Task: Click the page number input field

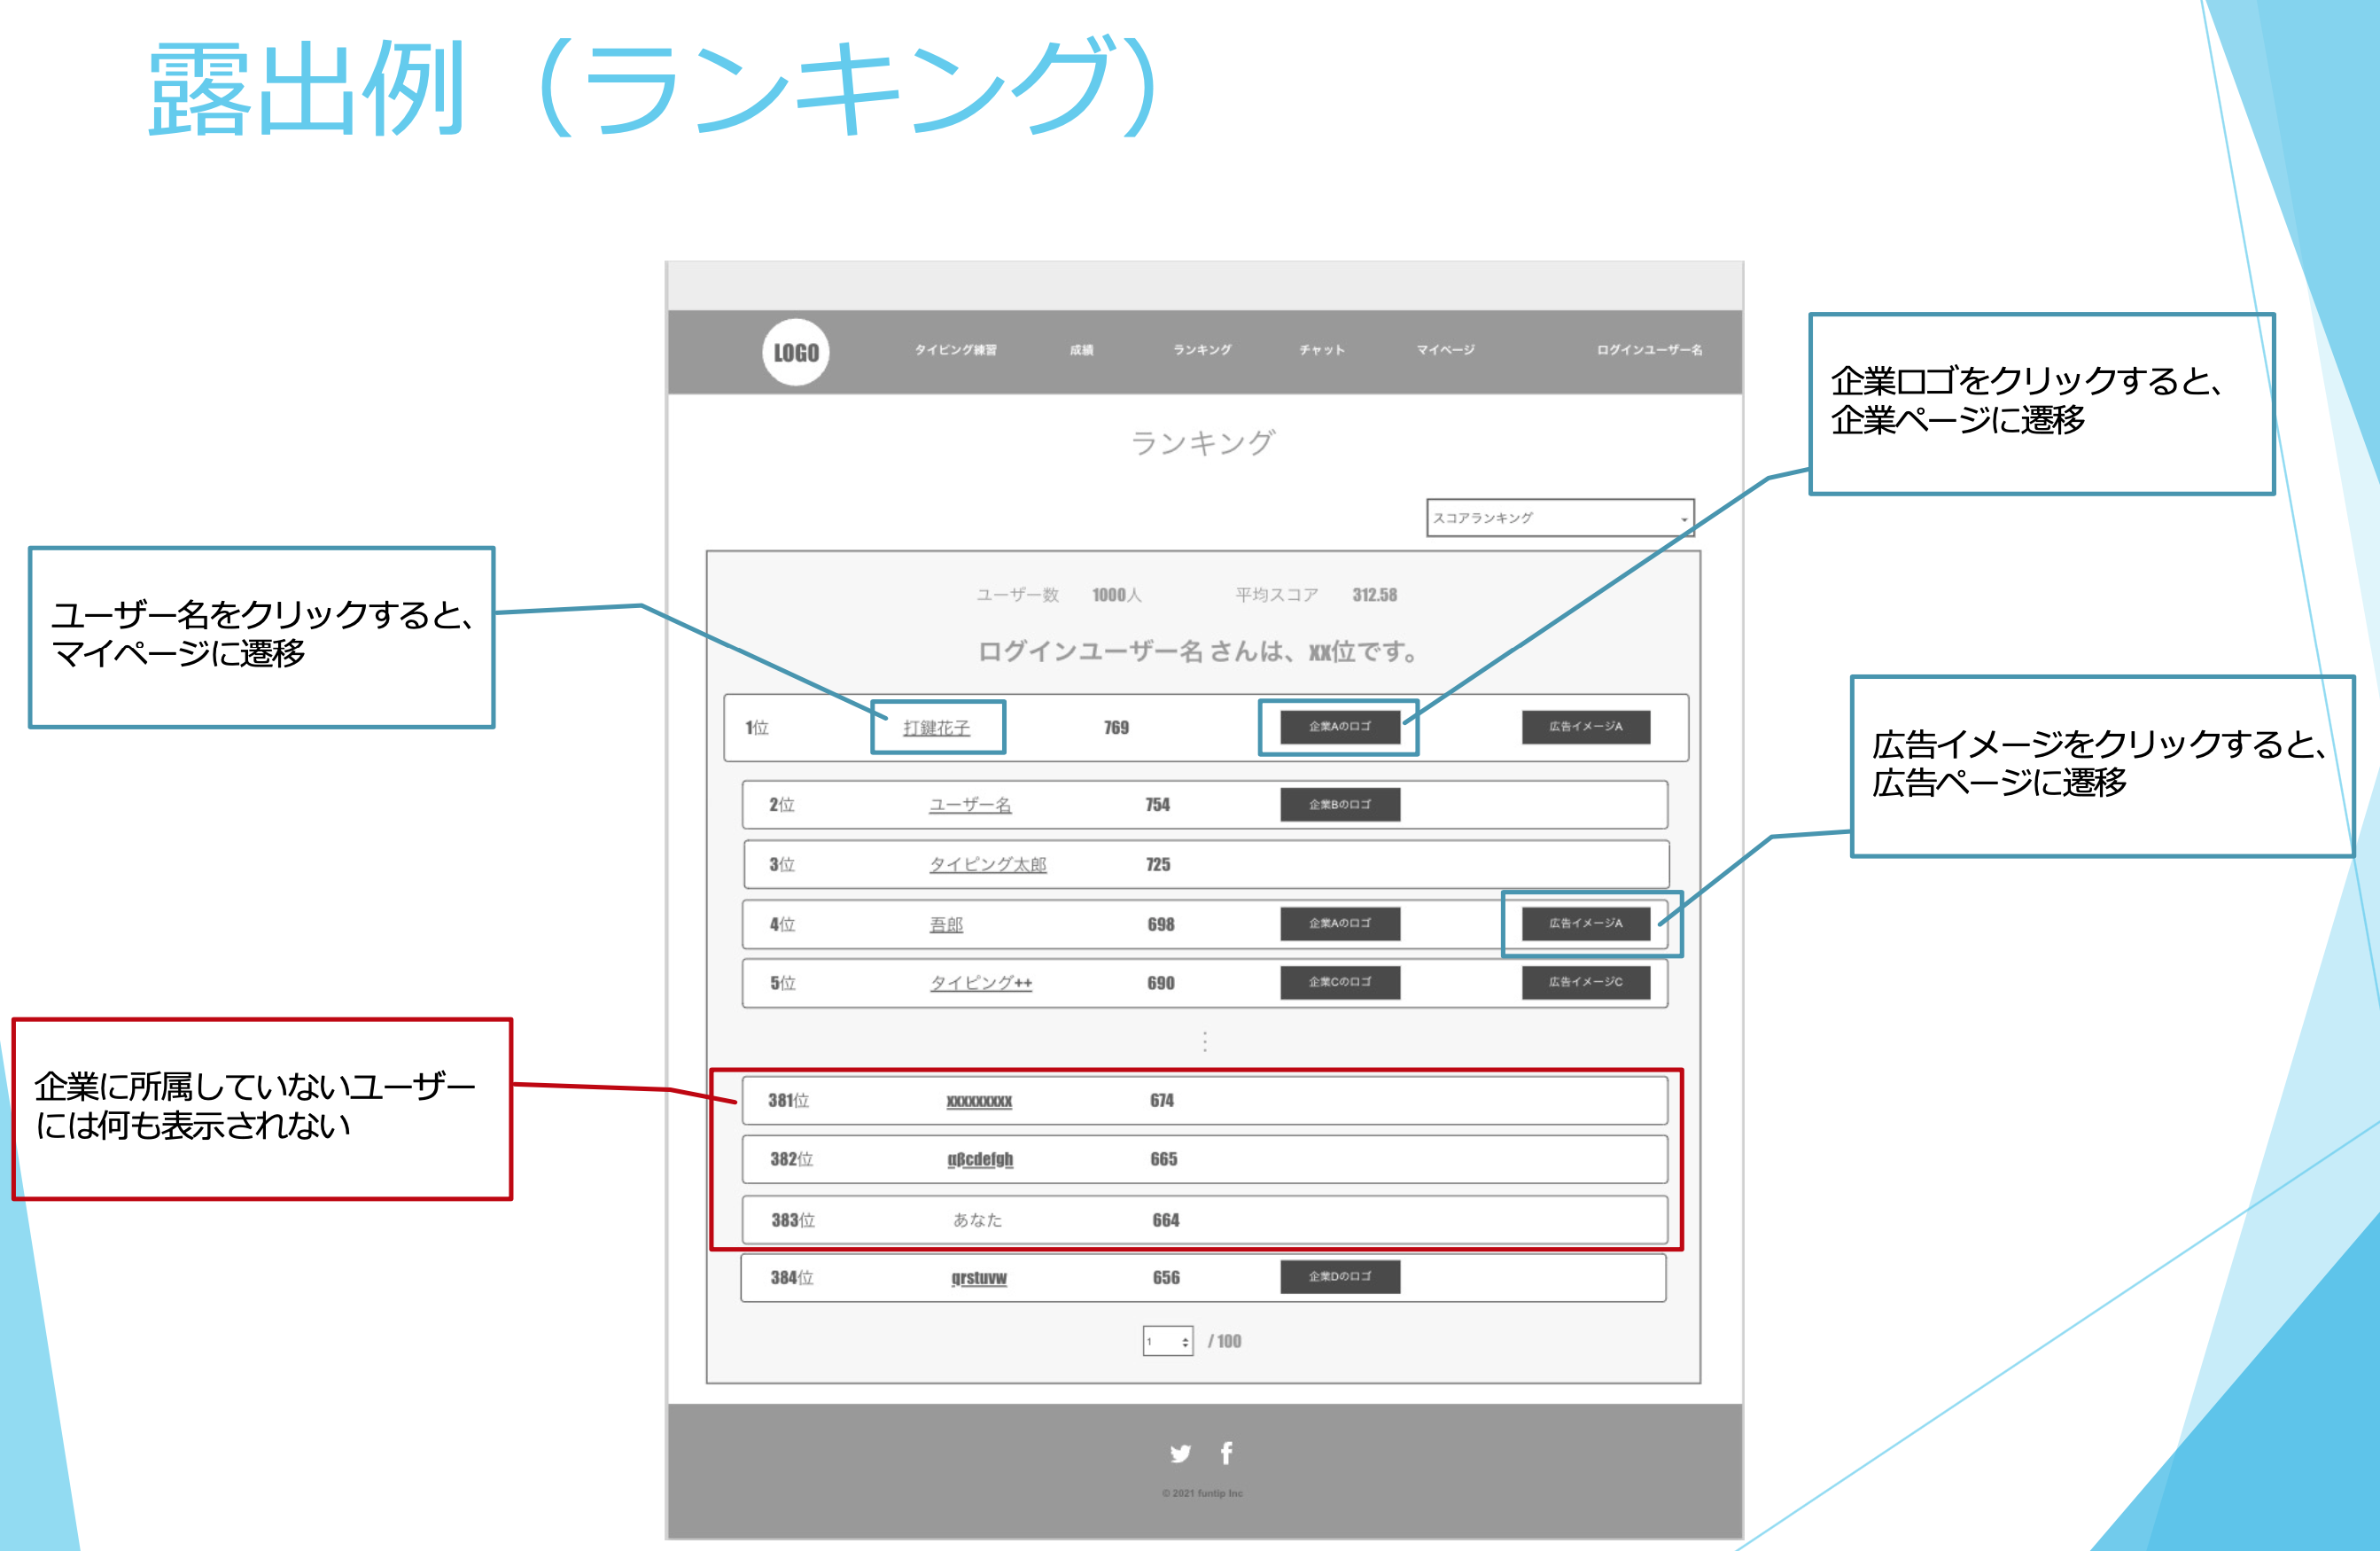Action: click(x=1160, y=1342)
